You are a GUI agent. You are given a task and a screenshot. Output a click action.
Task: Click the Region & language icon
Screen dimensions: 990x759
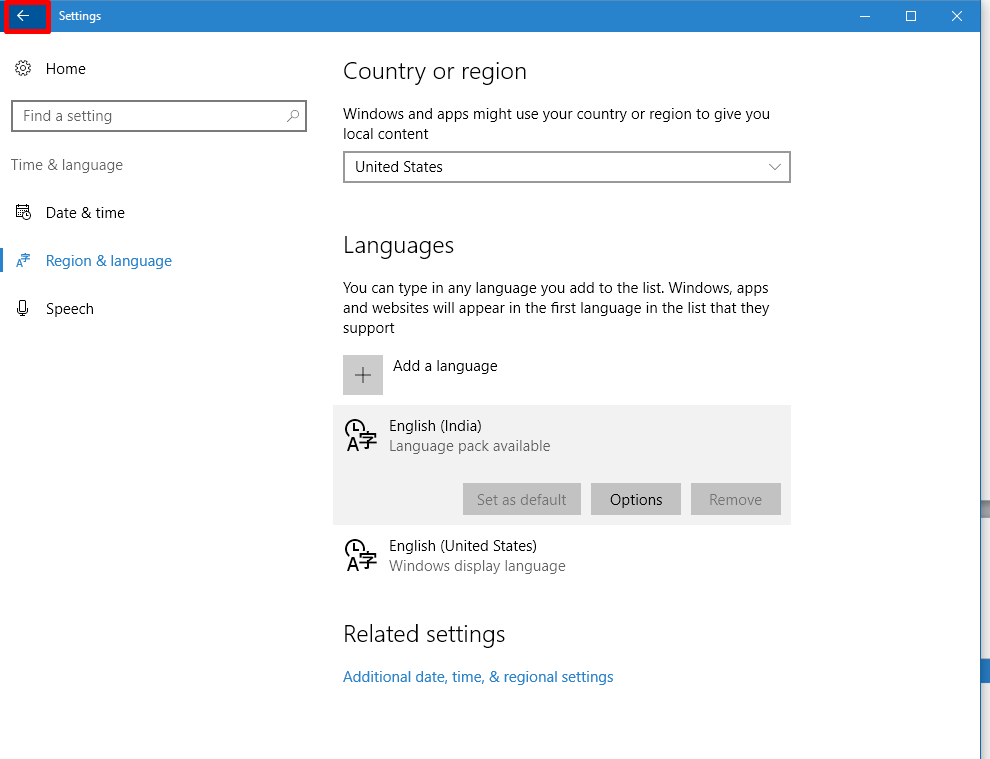point(23,261)
